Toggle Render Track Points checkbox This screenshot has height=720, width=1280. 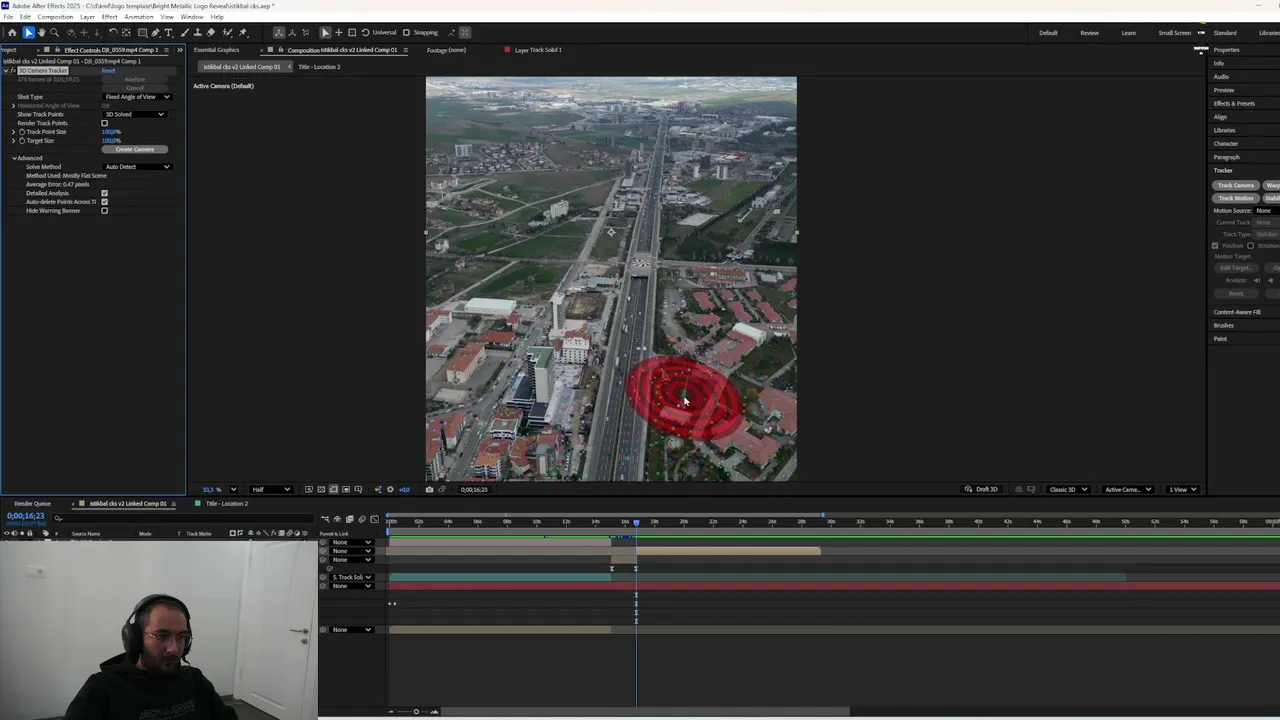(104, 123)
